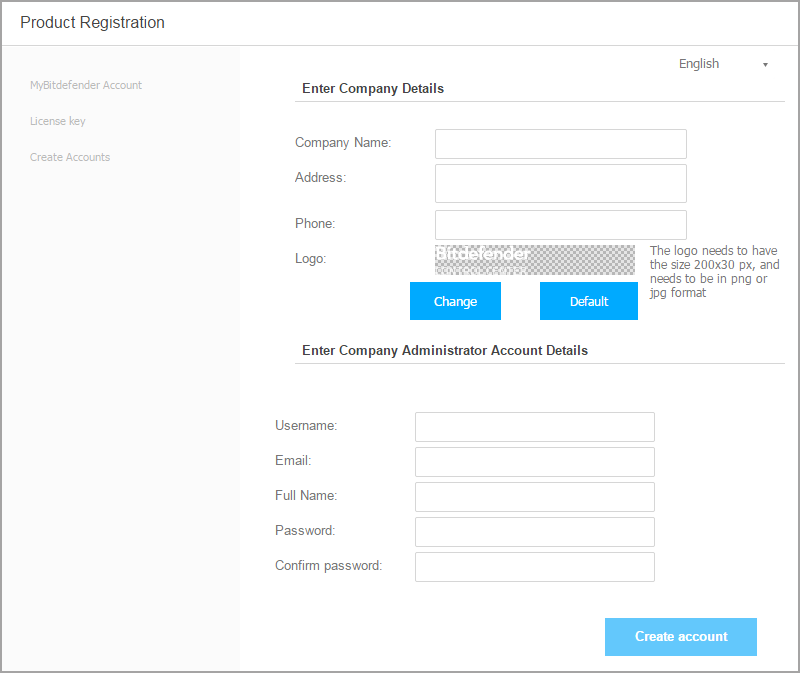
Task: Click the Bitdefender logo preview
Action: pos(535,259)
